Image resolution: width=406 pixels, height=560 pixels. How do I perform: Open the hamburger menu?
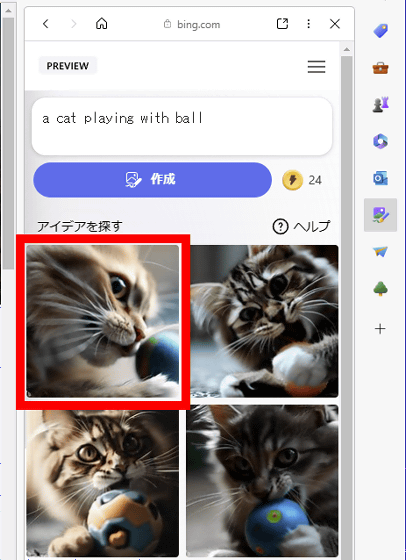click(x=316, y=67)
